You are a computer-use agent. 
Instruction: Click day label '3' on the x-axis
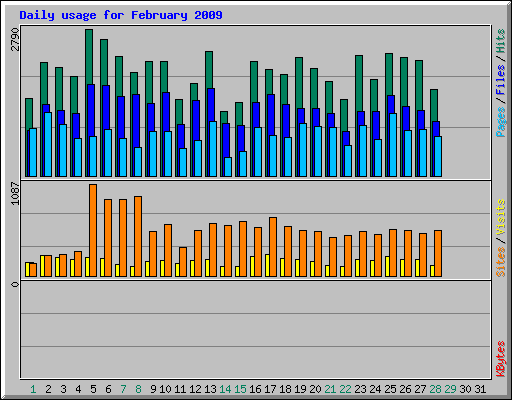point(63,389)
